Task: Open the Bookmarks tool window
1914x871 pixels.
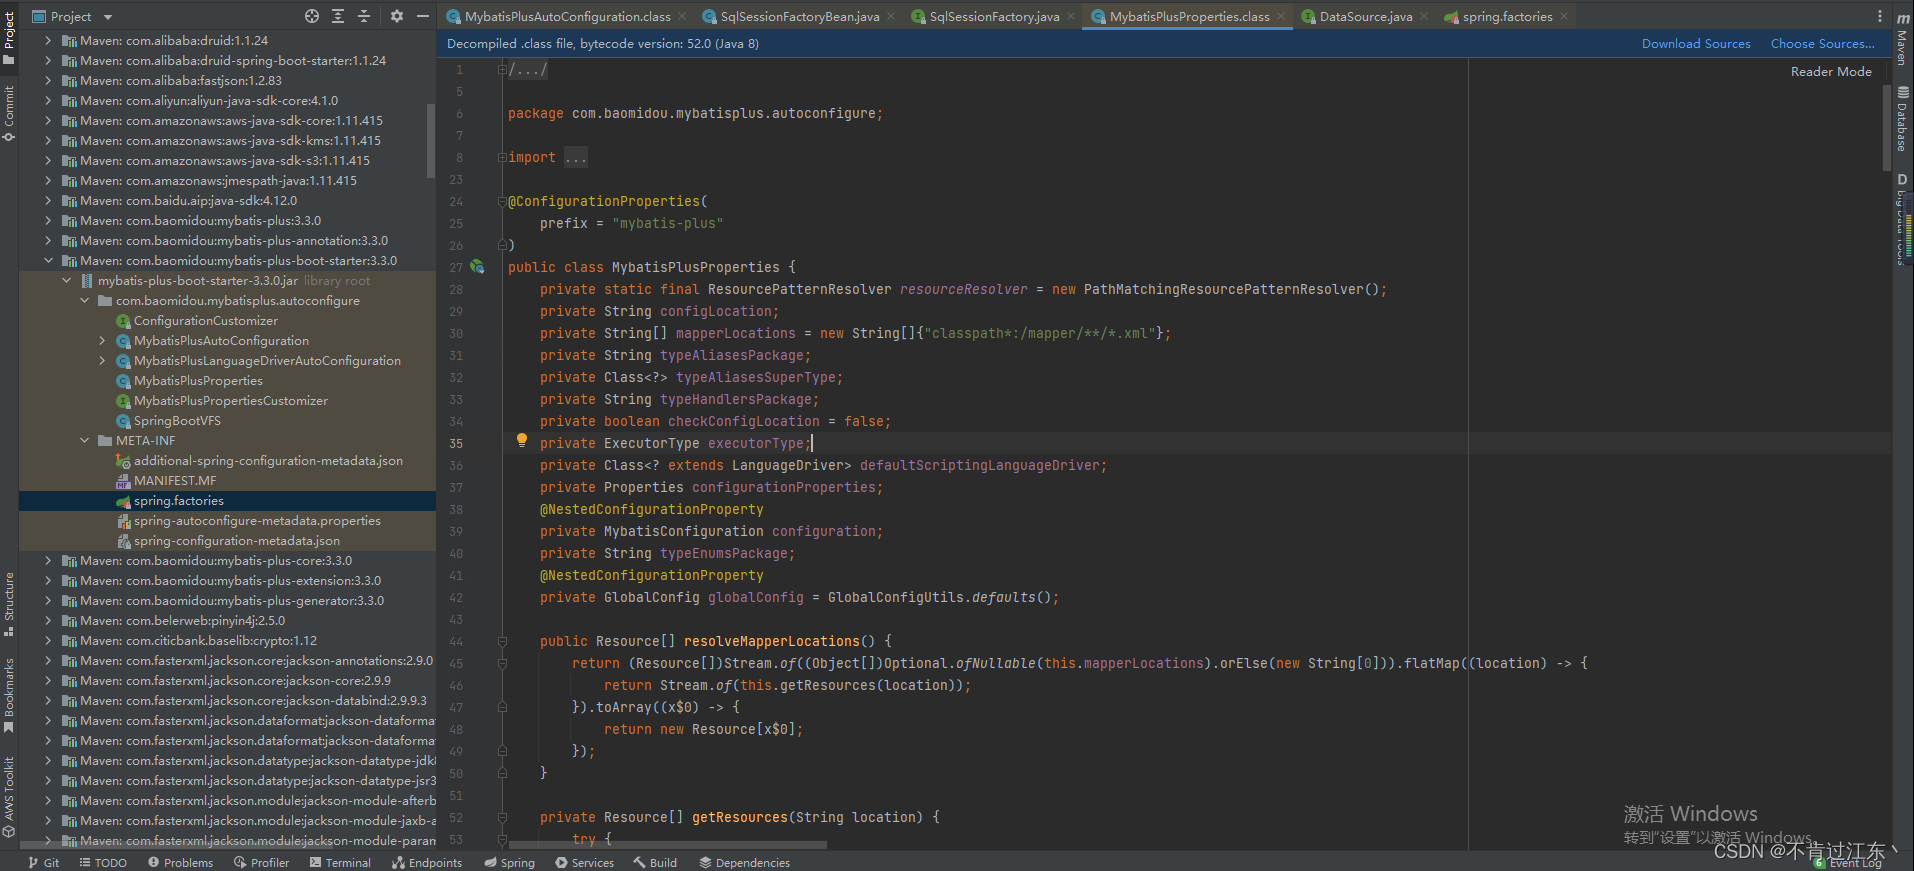Action: pyautogui.click(x=9, y=695)
